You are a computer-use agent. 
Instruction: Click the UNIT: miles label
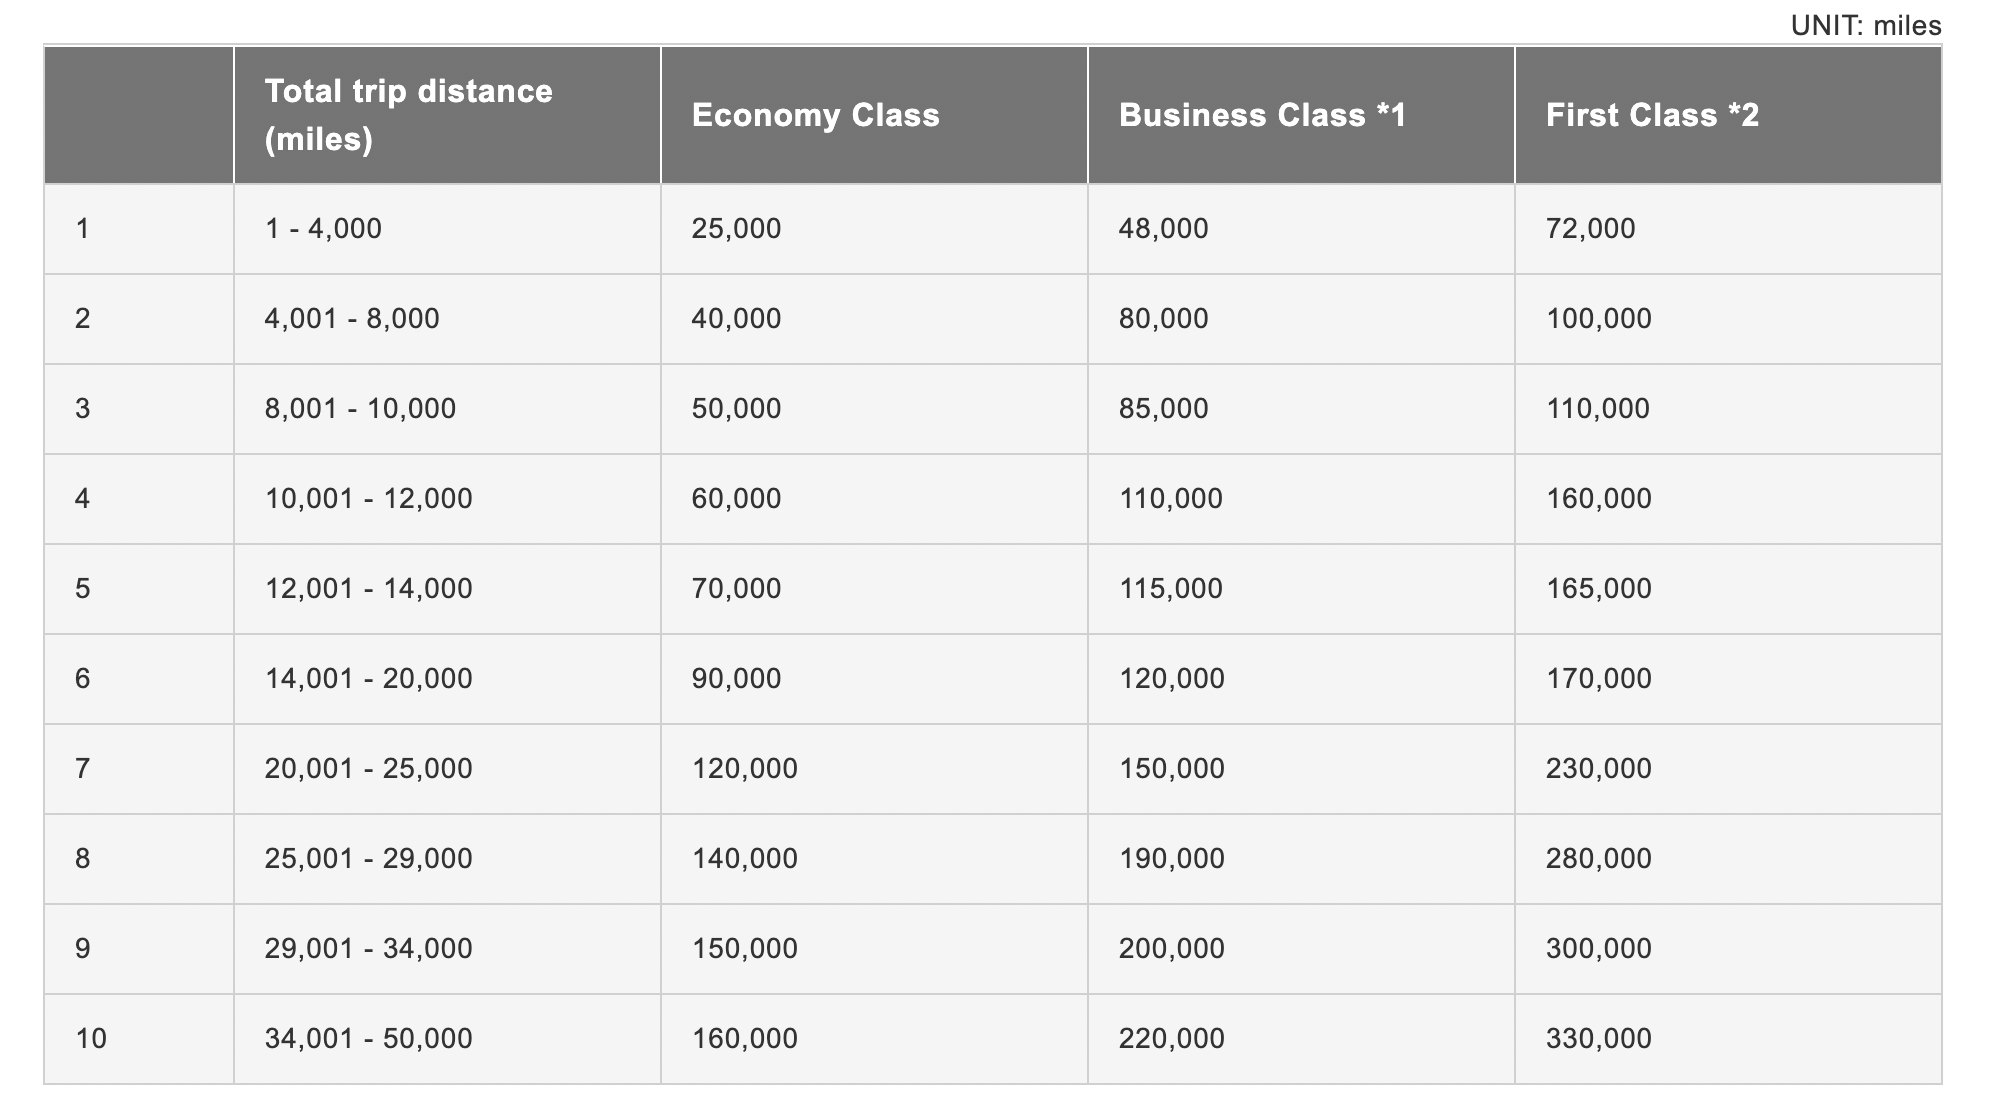[x=1865, y=25]
